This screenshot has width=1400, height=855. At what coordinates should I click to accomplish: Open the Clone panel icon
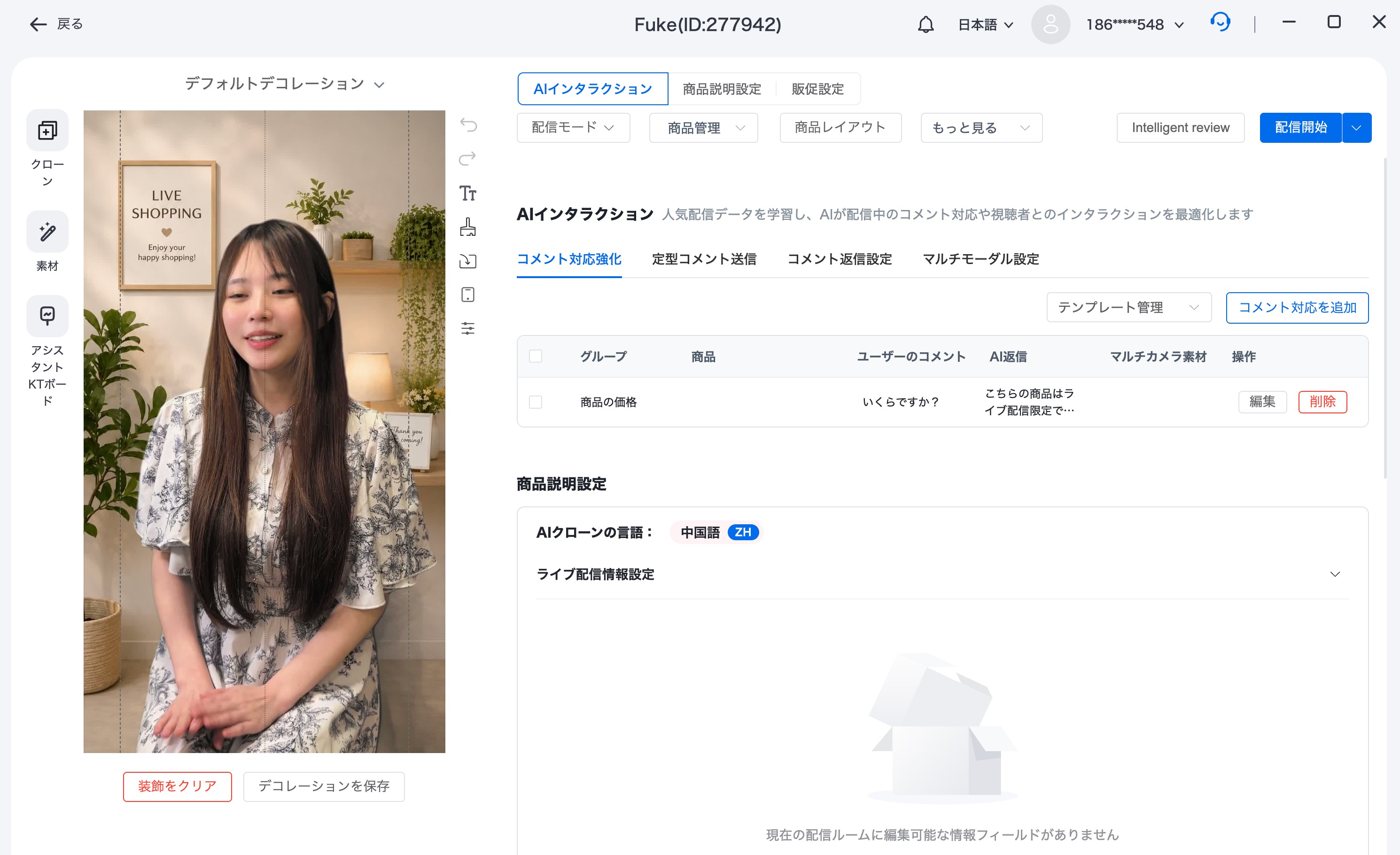[47, 130]
